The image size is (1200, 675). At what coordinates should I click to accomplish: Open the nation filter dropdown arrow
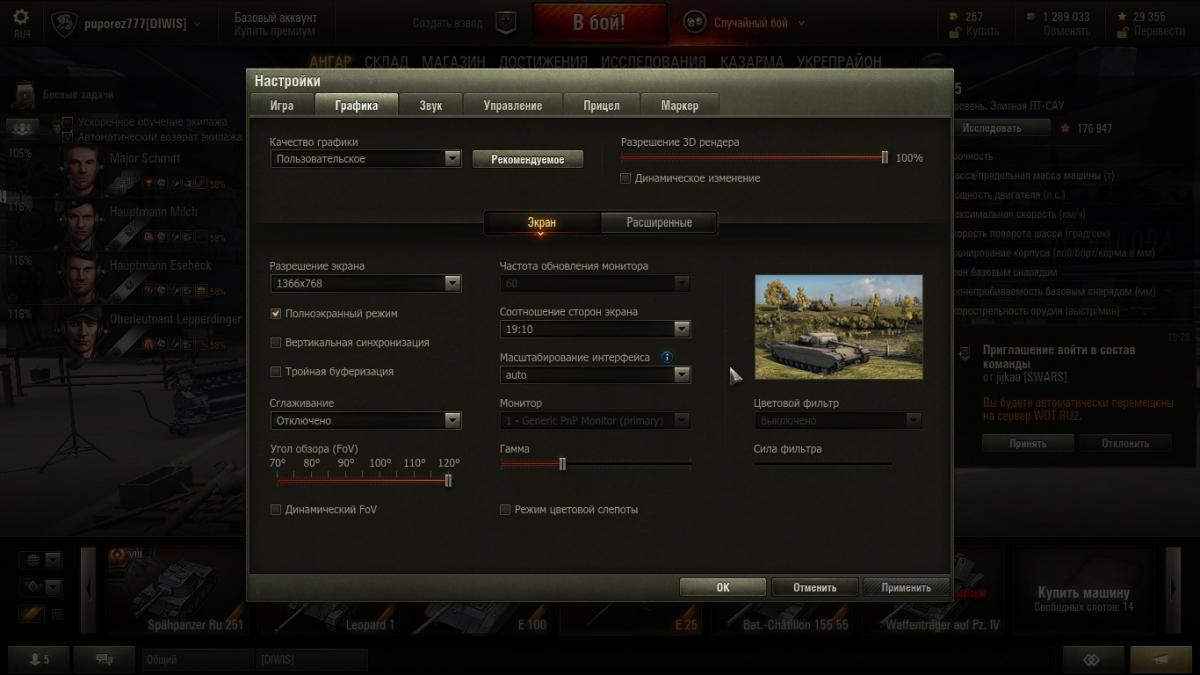(x=53, y=560)
